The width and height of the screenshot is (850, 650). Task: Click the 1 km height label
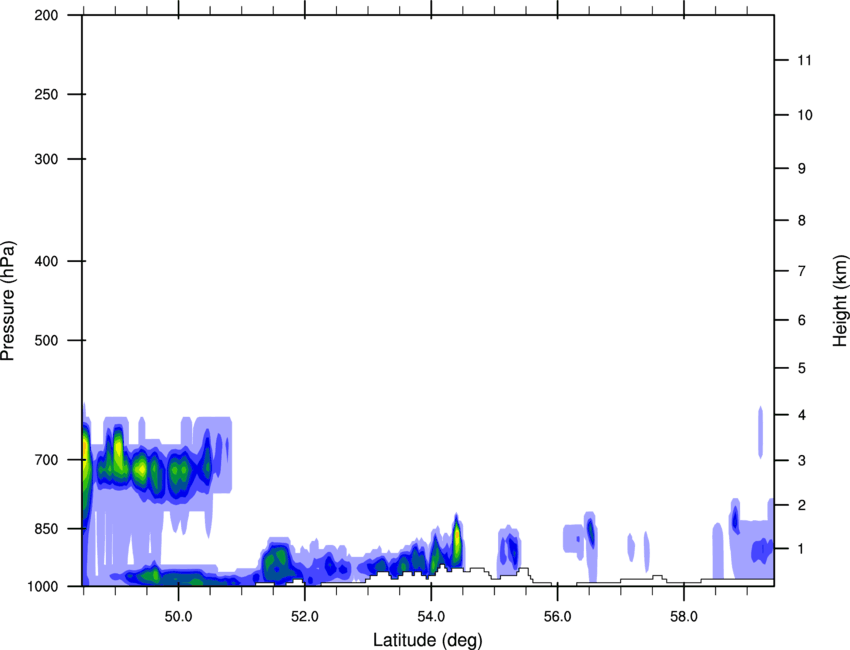coord(802,549)
